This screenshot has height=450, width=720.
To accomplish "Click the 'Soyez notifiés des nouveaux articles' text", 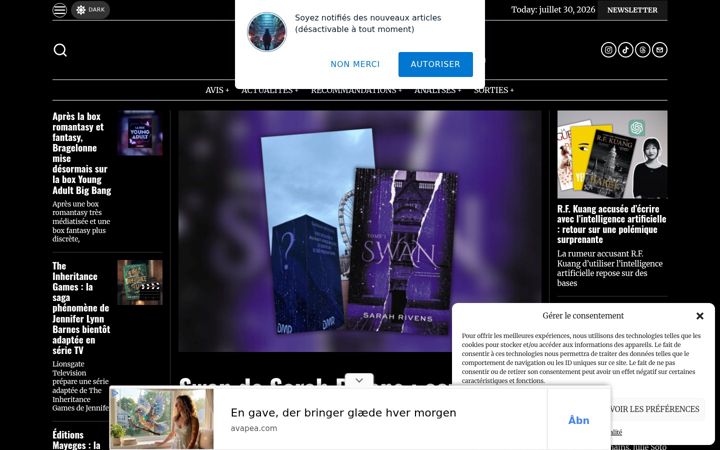I will [x=368, y=23].
